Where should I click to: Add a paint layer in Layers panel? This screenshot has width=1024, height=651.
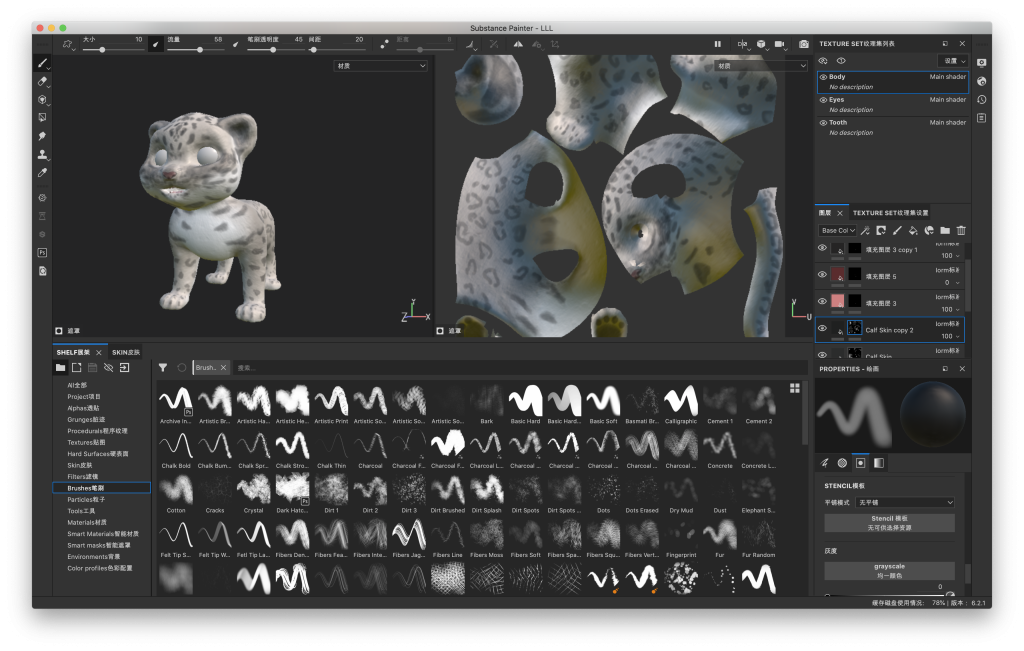(897, 230)
